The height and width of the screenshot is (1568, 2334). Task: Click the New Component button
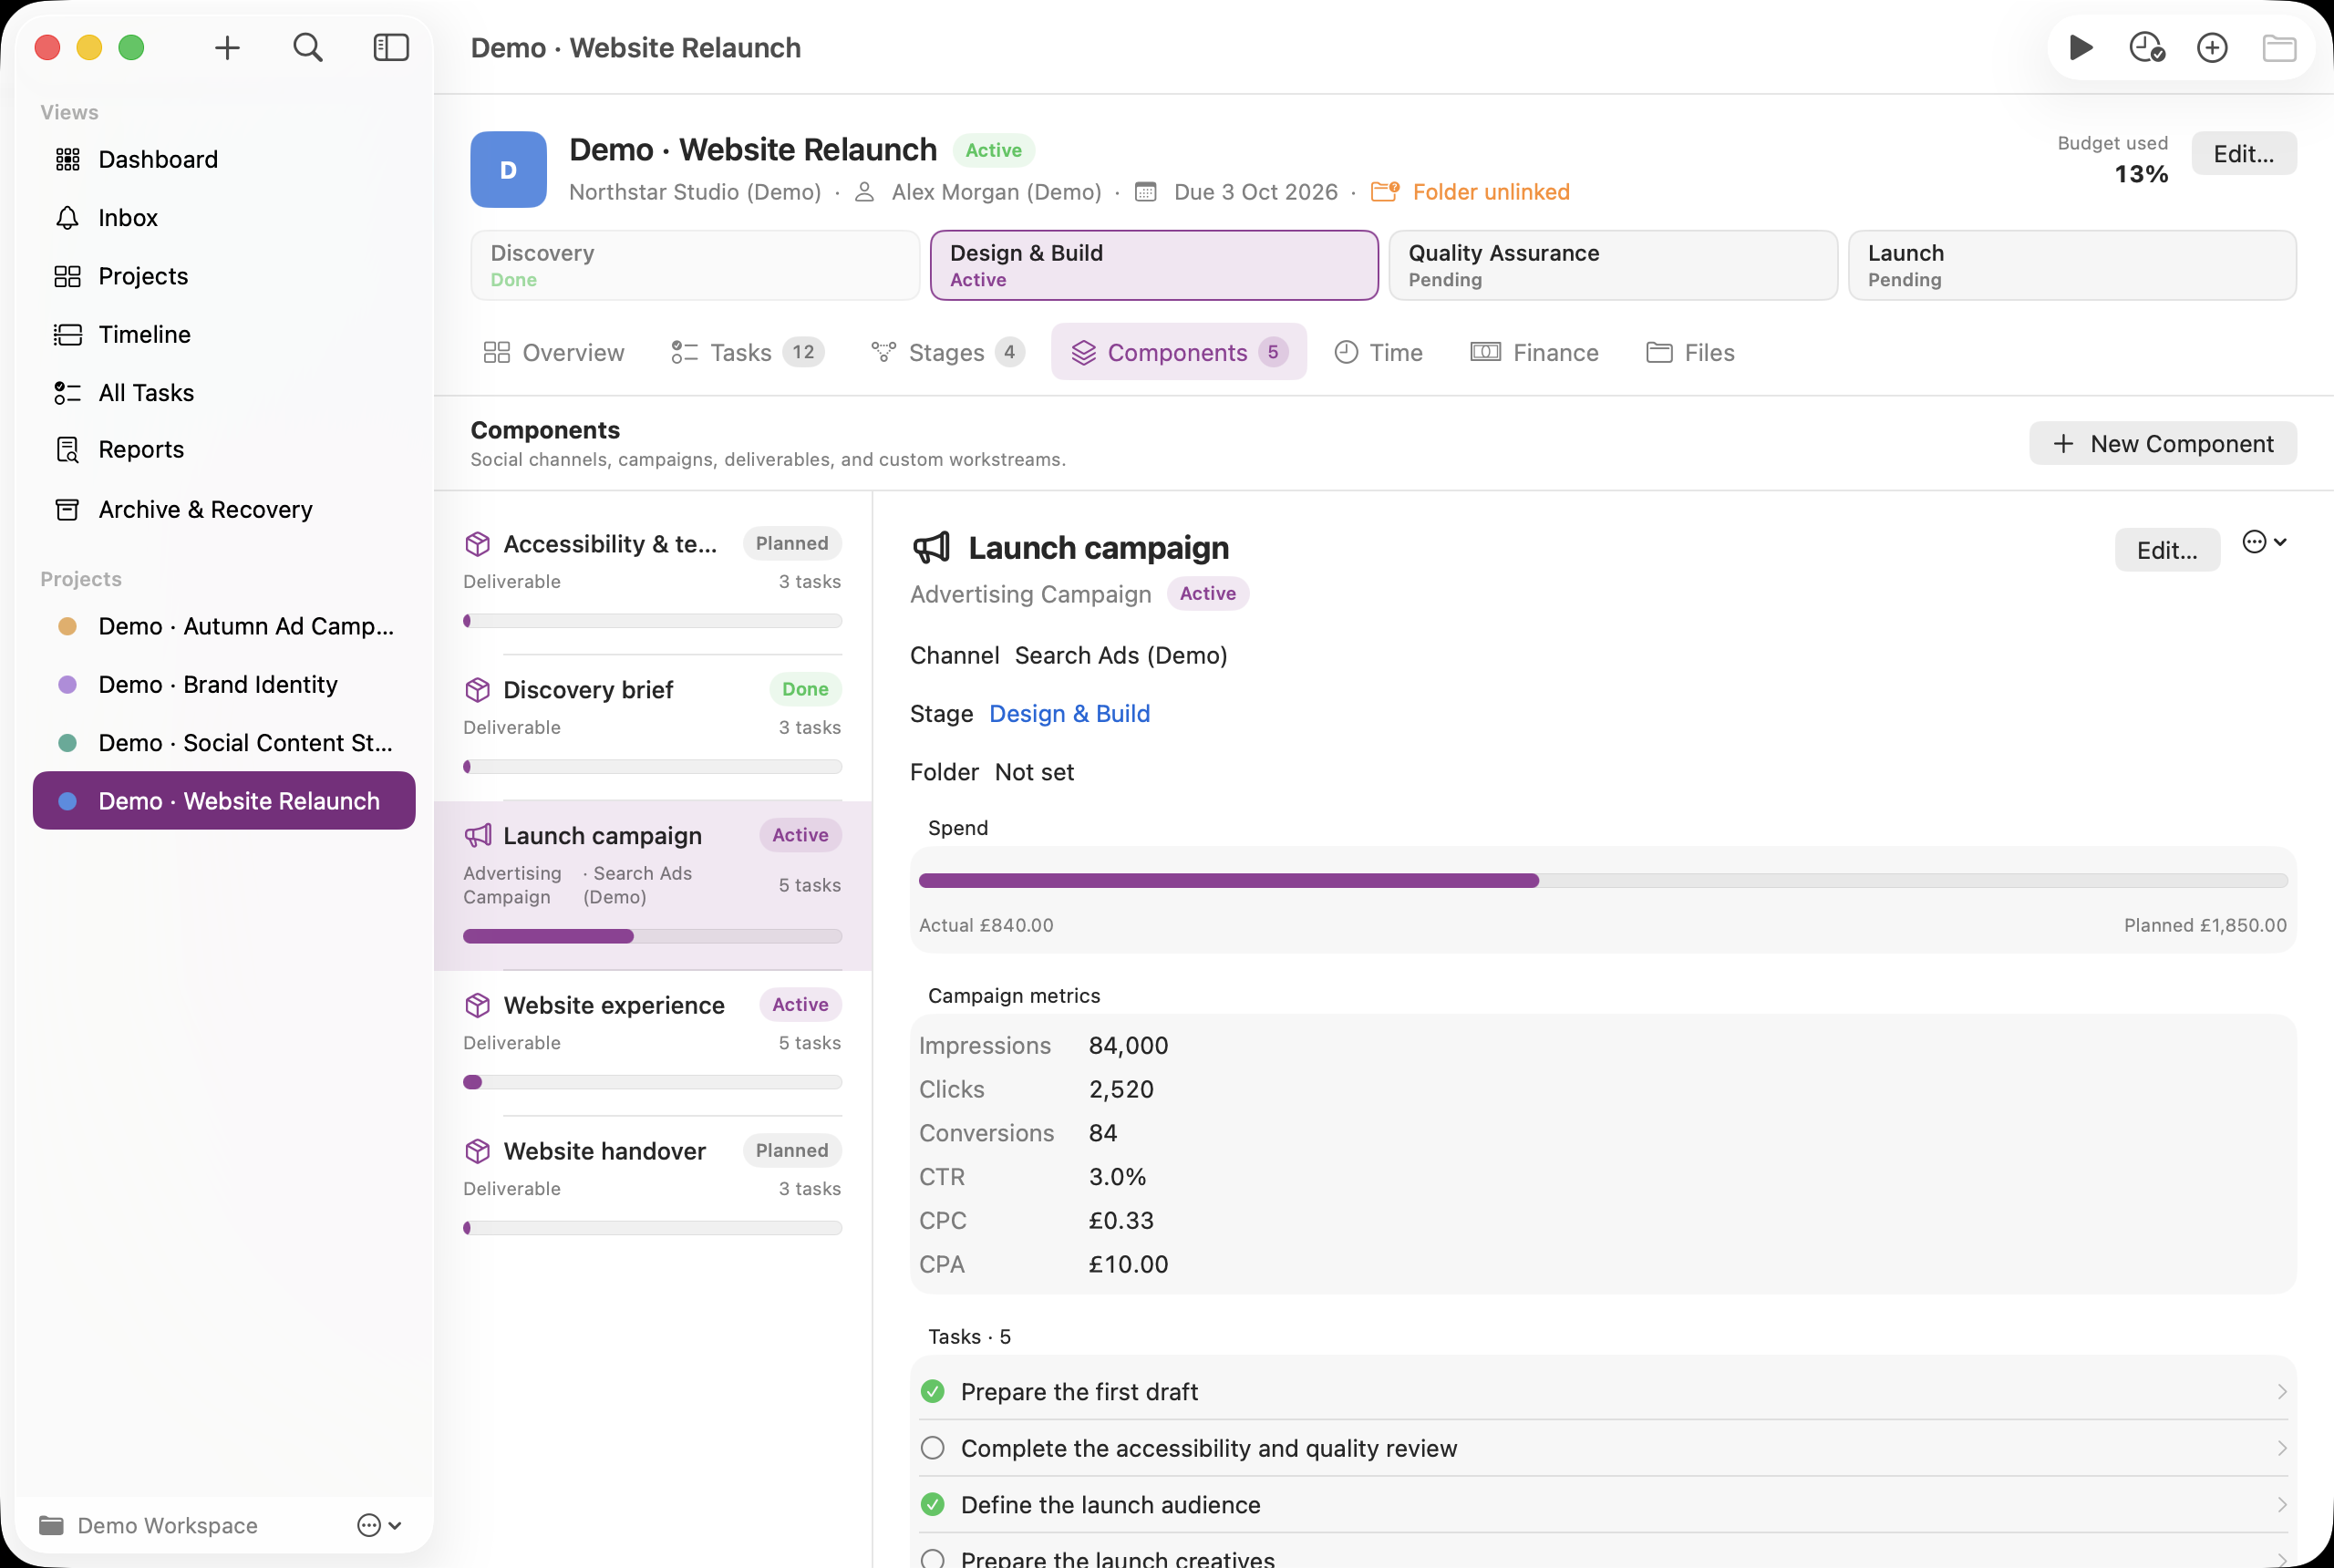(2162, 443)
